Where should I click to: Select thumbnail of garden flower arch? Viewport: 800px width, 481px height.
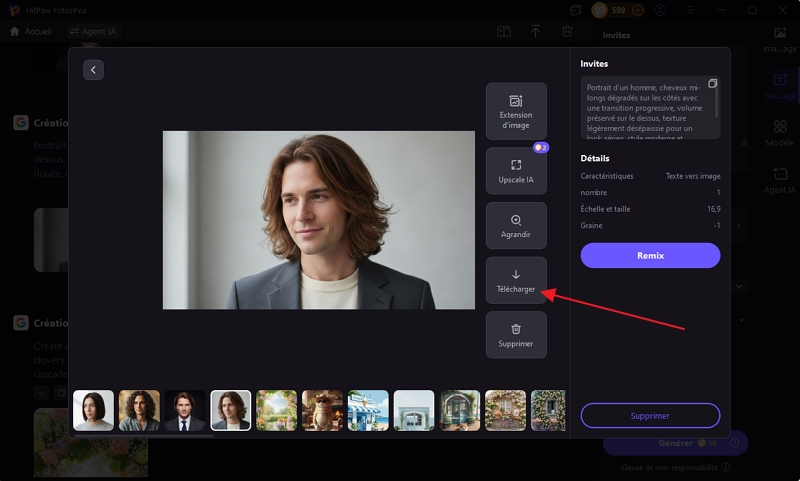277,410
